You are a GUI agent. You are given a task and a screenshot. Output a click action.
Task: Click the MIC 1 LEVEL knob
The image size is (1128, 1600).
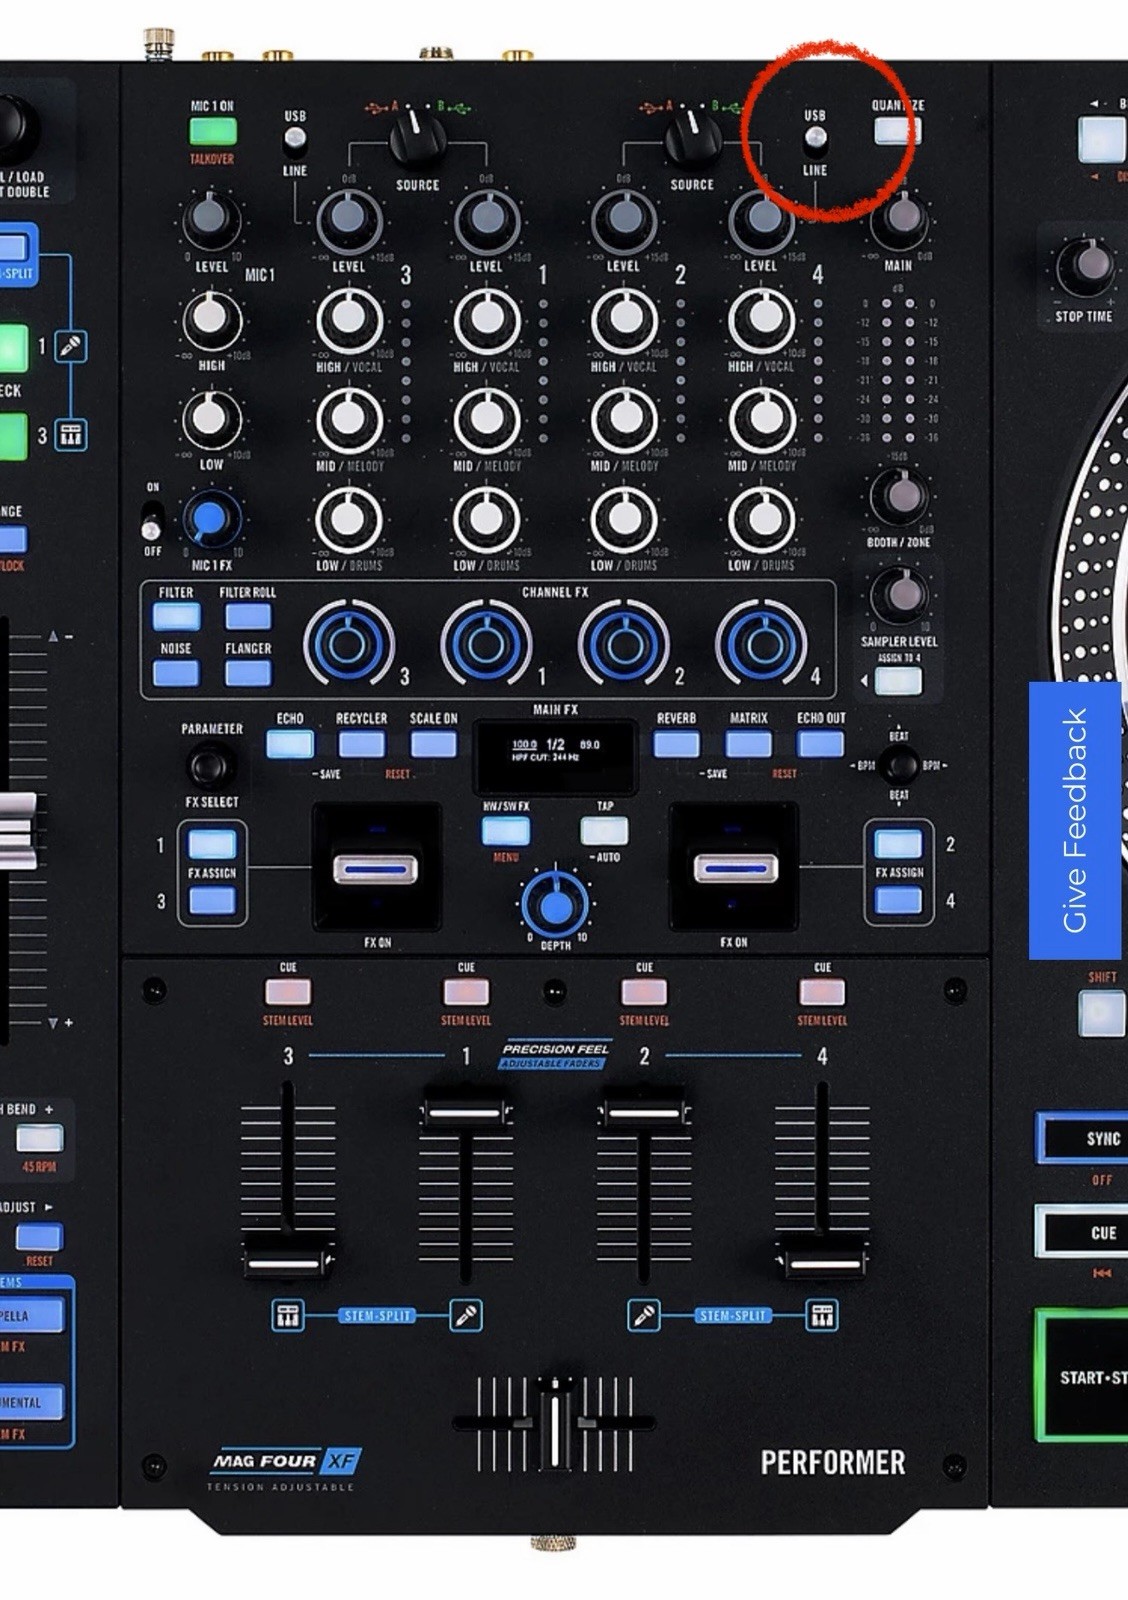211,219
